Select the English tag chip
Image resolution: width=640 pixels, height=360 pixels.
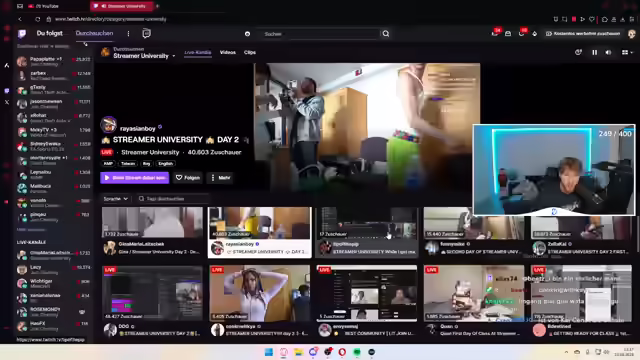tap(165, 164)
